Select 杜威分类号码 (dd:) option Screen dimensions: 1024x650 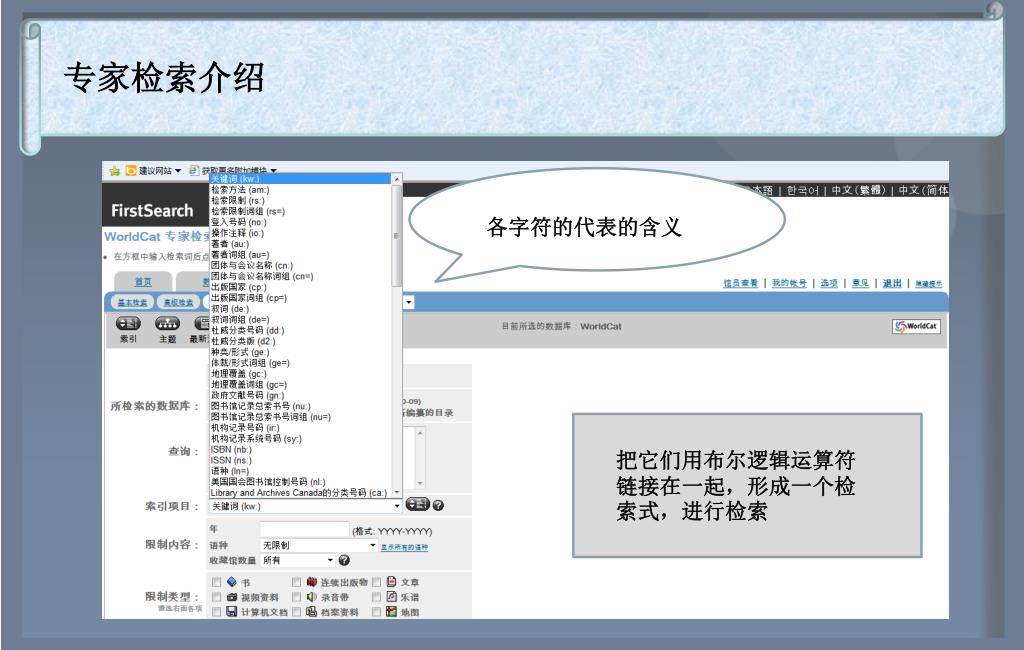coord(248,331)
